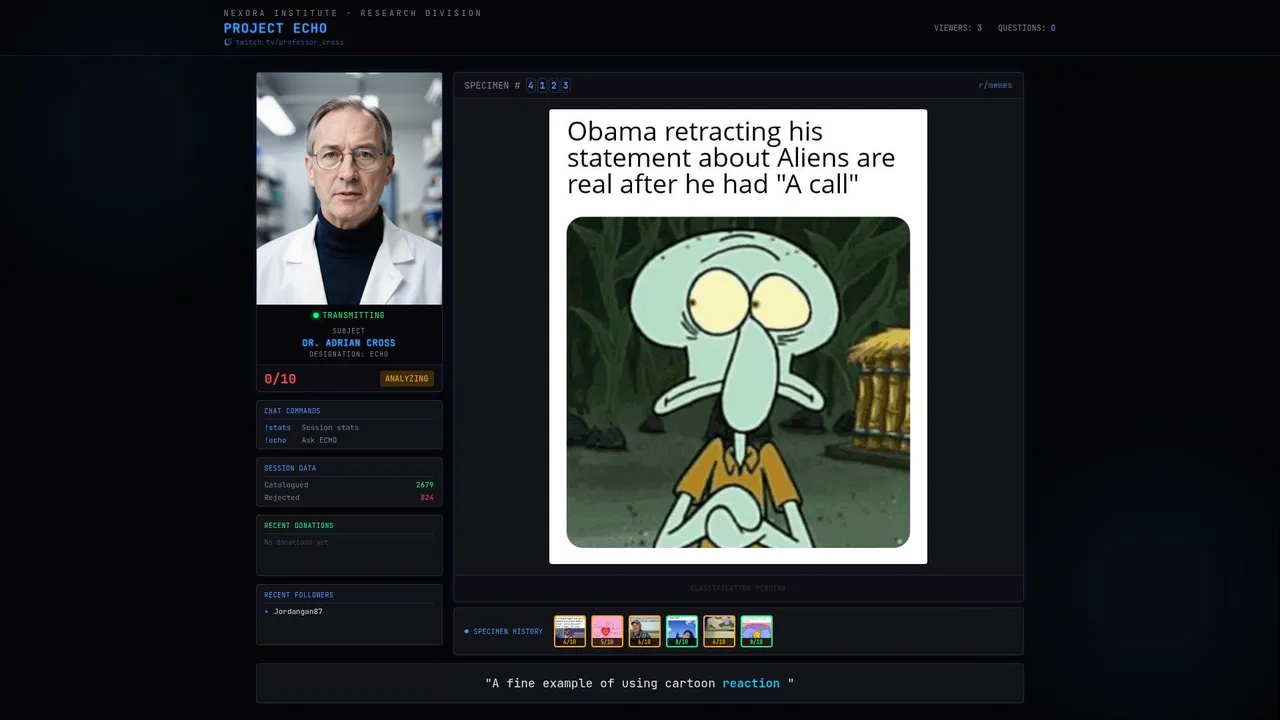The height and width of the screenshot is (720, 1280).
Task: Open the third specimen thumbnail with man in cap
Action: [x=645, y=631]
